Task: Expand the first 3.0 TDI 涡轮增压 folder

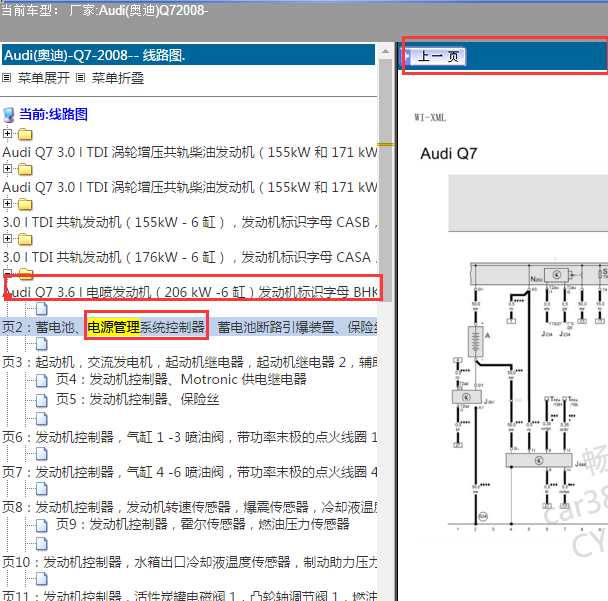Action: 7,134
